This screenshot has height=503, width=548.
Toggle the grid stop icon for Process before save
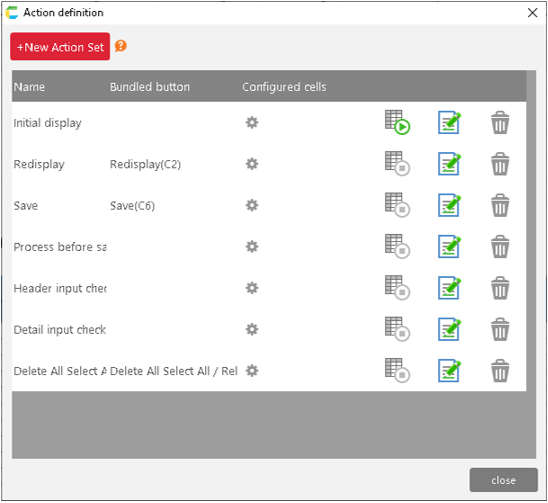pyautogui.click(x=397, y=246)
